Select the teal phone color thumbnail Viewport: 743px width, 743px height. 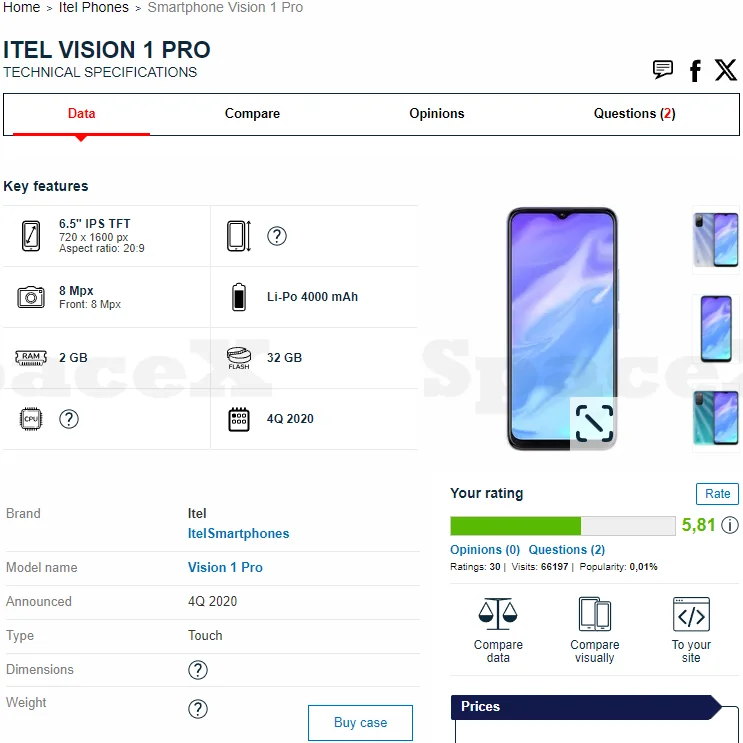click(715, 418)
